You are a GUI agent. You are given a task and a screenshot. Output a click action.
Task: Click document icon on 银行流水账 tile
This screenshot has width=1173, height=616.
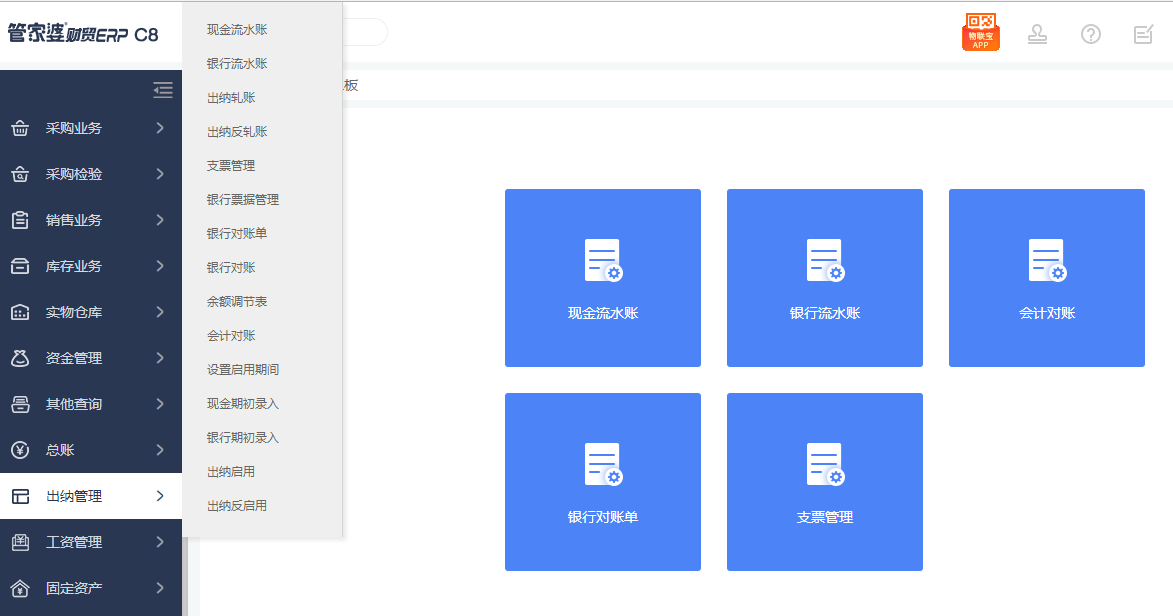tap(826, 260)
